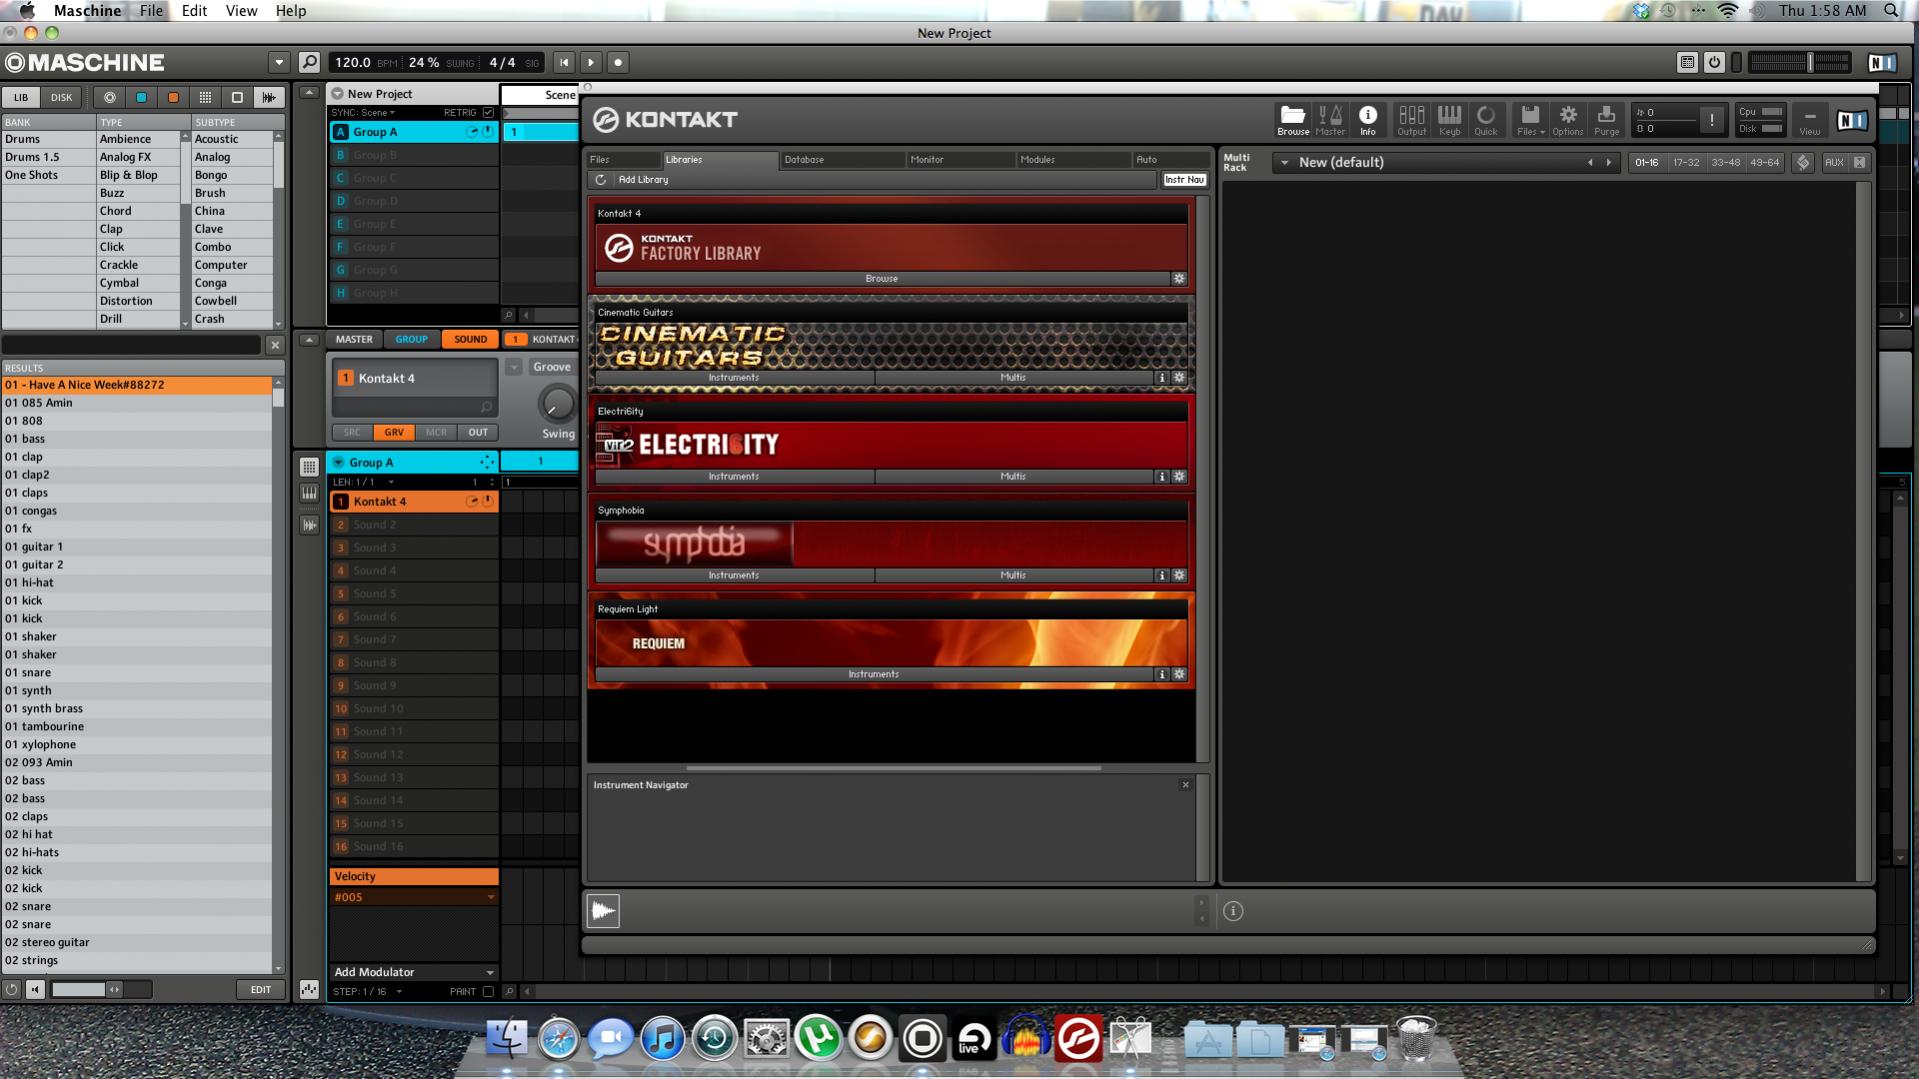
Task: Show Kontakt on-screen Keyboard icon
Action: [x=1449, y=120]
